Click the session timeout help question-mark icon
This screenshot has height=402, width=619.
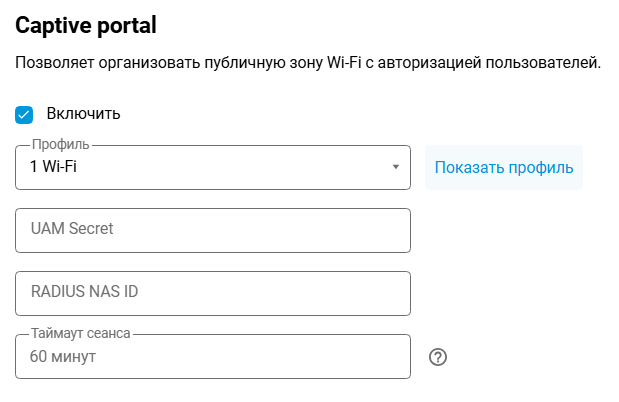click(x=437, y=357)
